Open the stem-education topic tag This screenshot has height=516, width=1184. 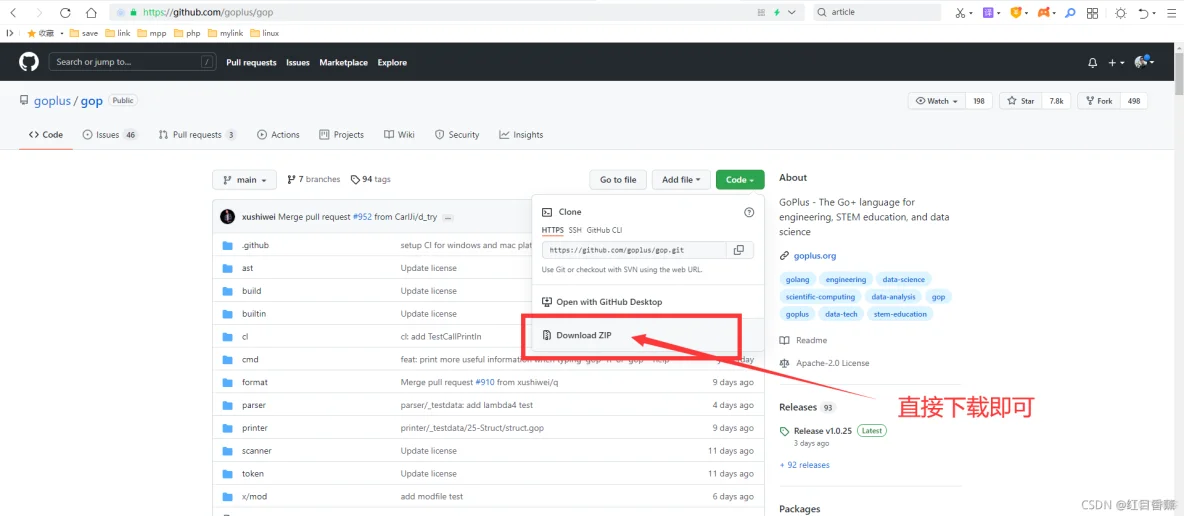900,314
